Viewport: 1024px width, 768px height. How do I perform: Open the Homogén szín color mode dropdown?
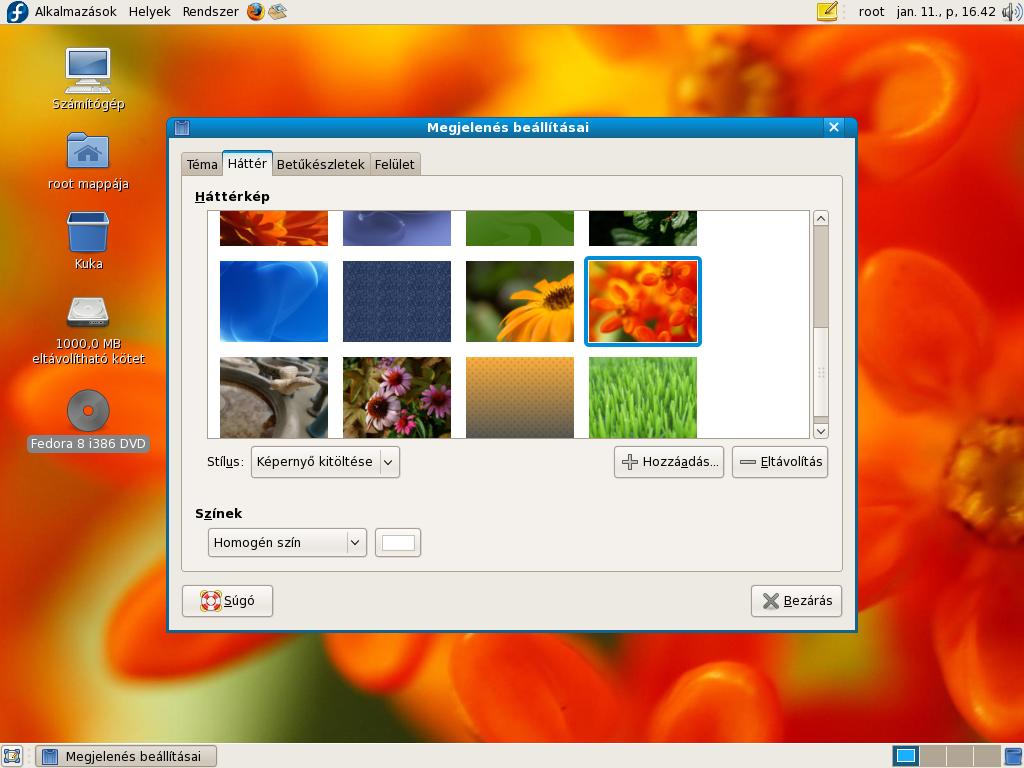pos(287,542)
